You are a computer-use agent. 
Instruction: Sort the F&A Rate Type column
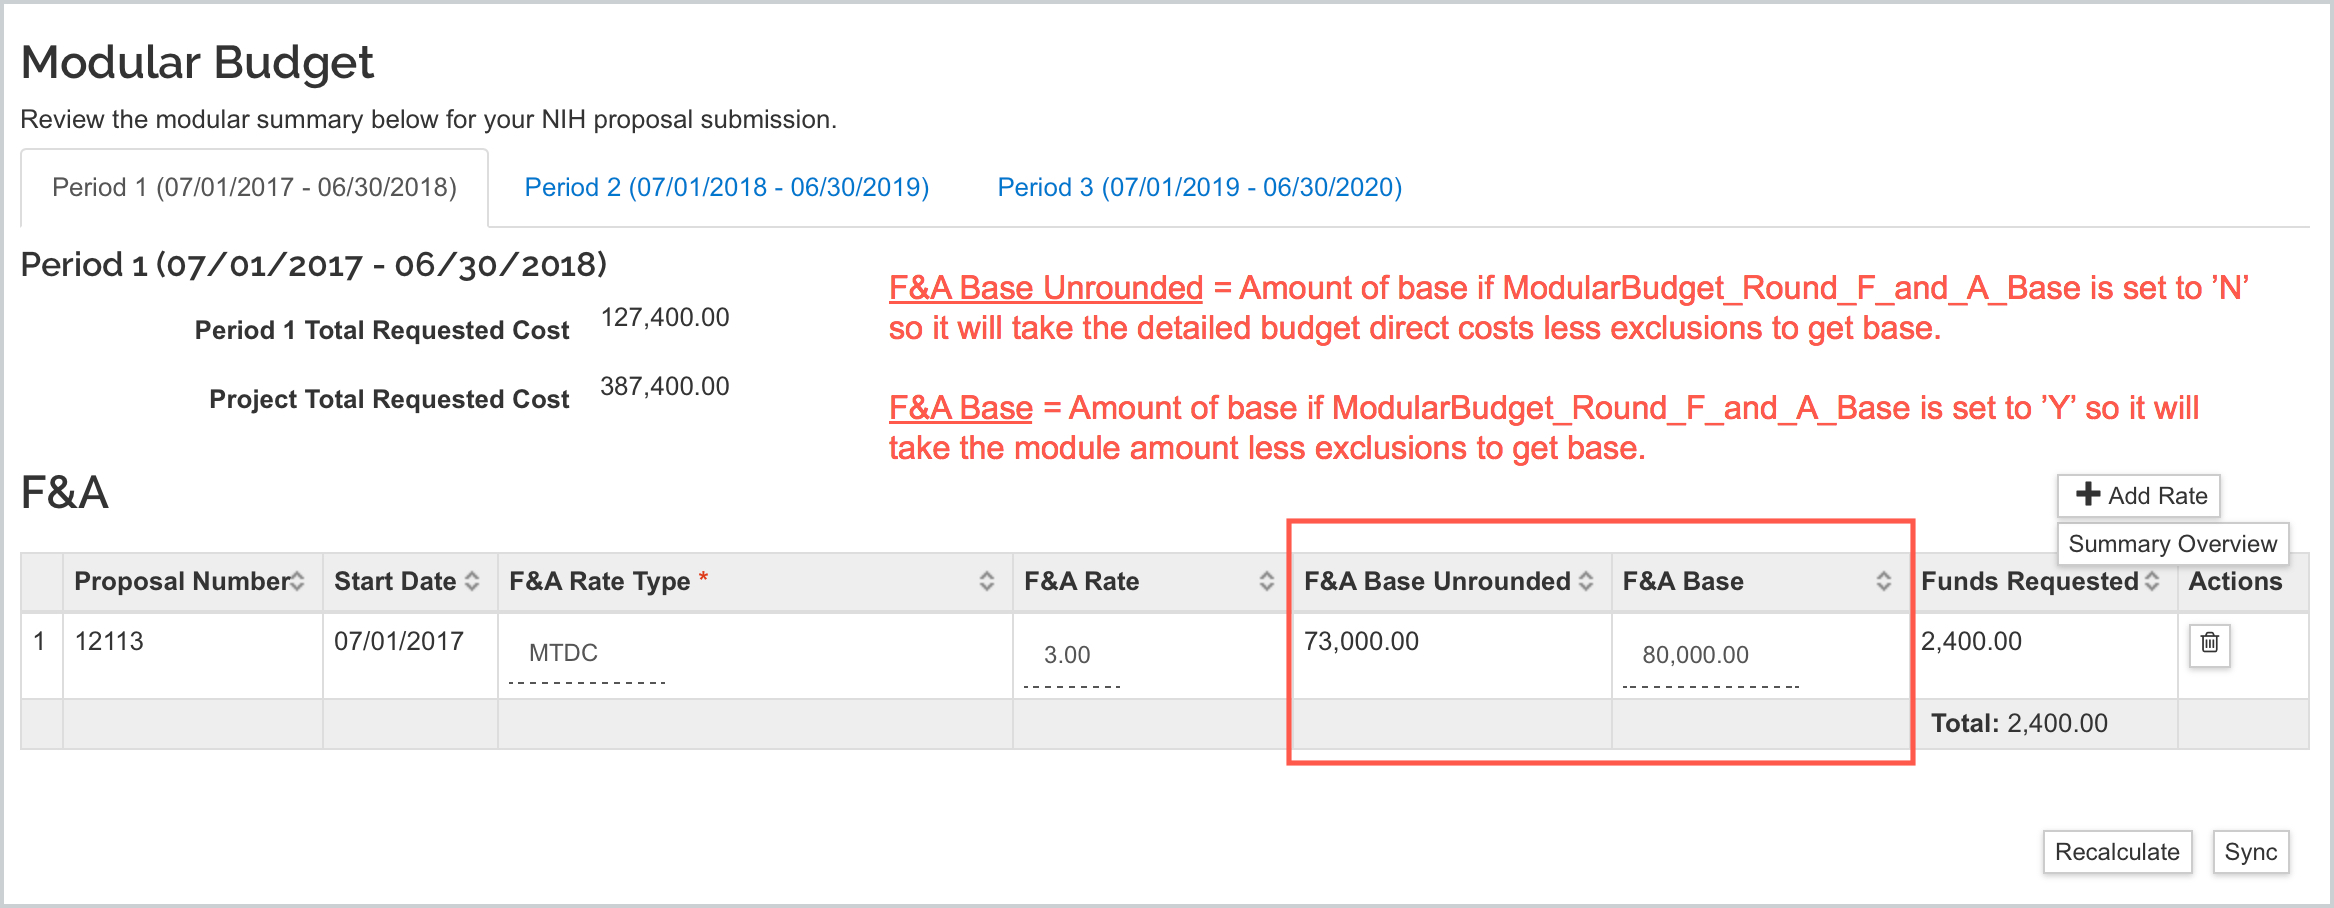pos(986,580)
